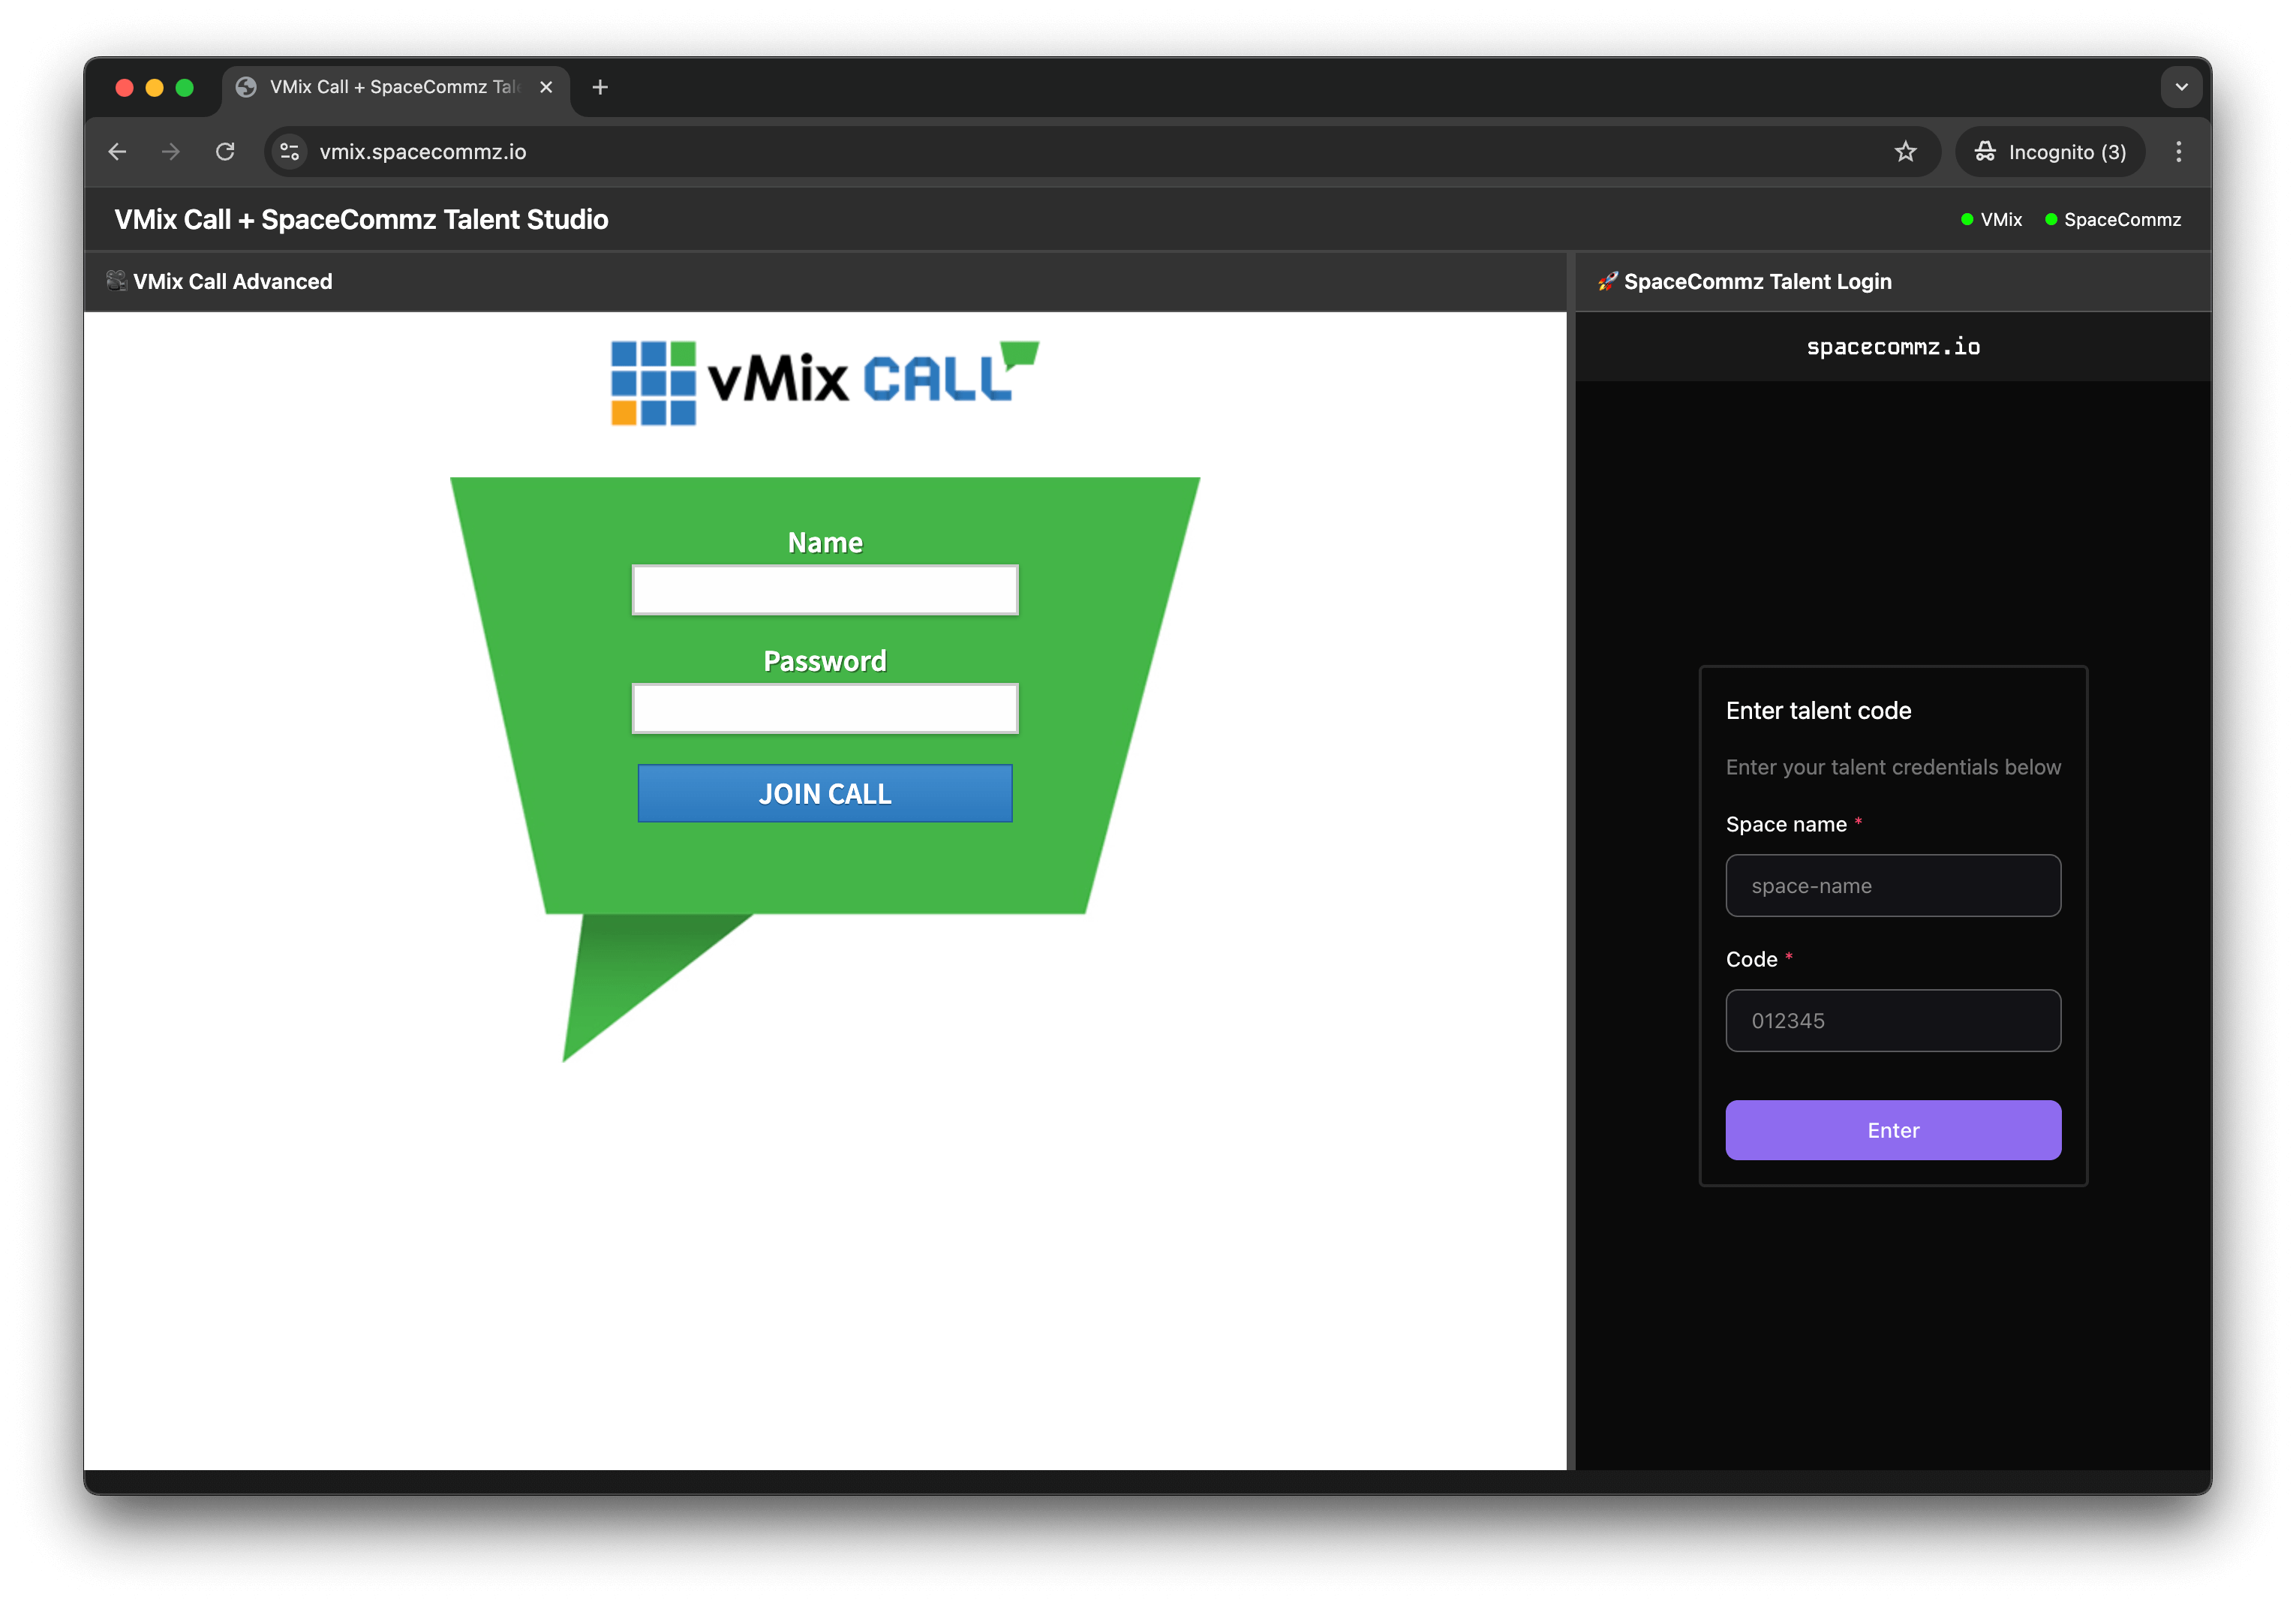Select the VMix Call + SpaceCommz browser tab
2296x1606 pixels.
tap(396, 87)
